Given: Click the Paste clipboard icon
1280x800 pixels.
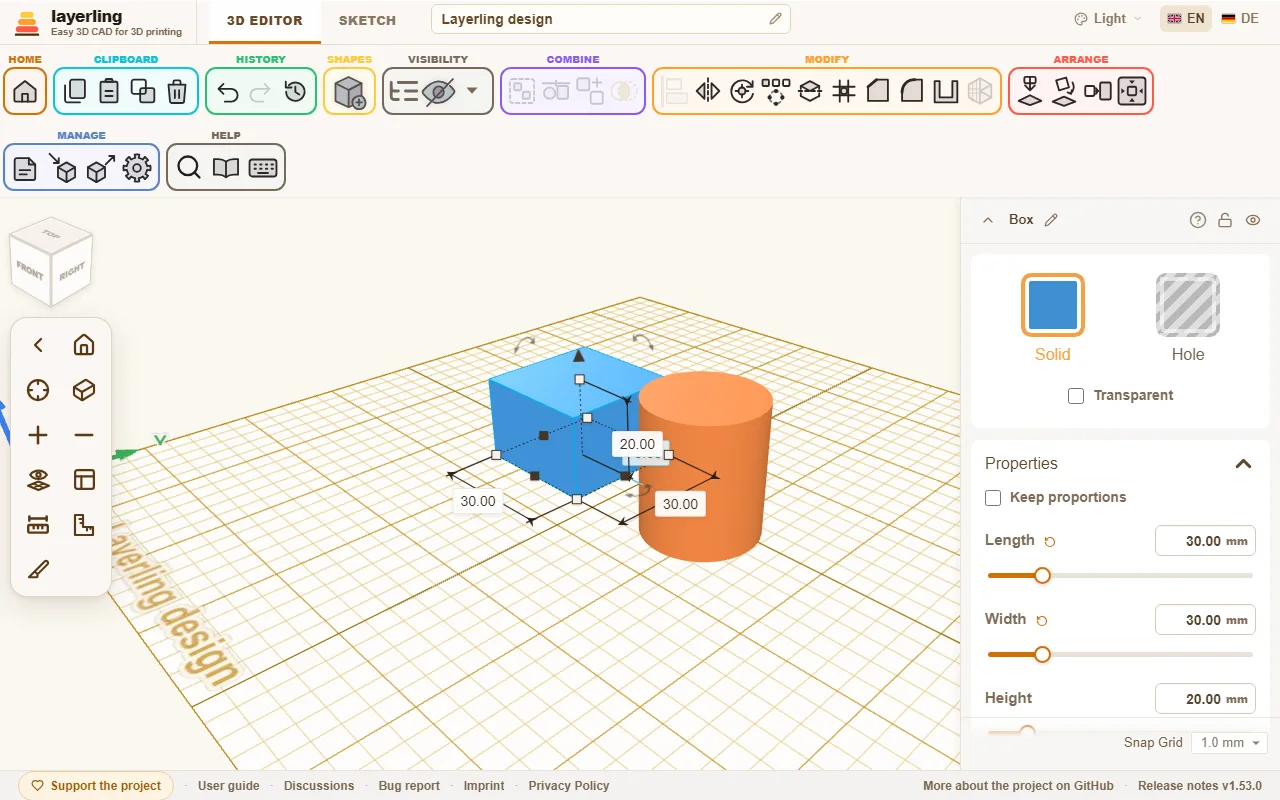Looking at the screenshot, I should click(109, 91).
